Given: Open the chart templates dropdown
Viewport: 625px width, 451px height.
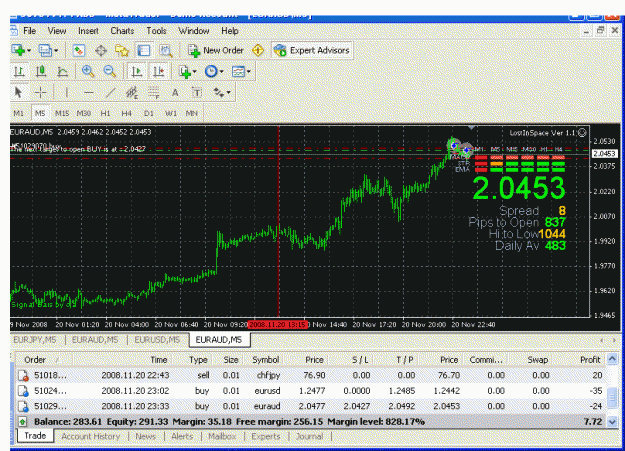Looking at the screenshot, I should click(x=241, y=71).
